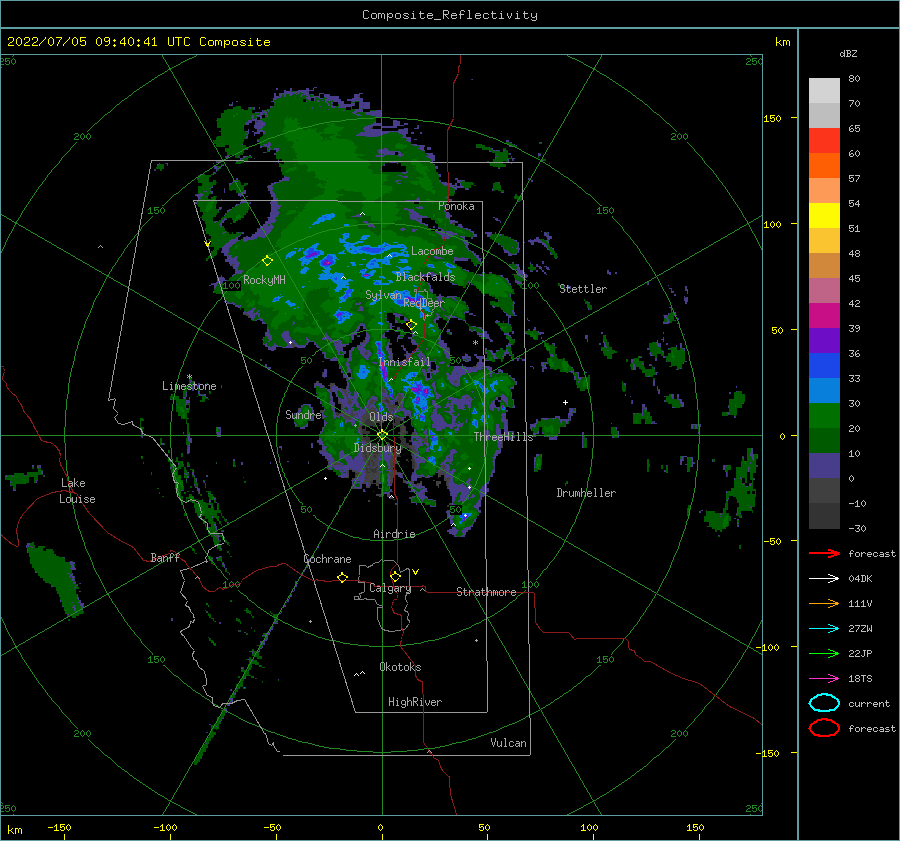The width and height of the screenshot is (900, 841).
Task: Click the 150 tick on right axis top
Action: click(x=773, y=118)
